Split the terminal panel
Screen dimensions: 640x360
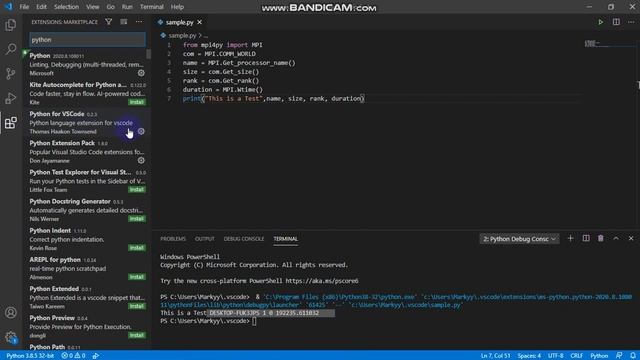pos(586,238)
